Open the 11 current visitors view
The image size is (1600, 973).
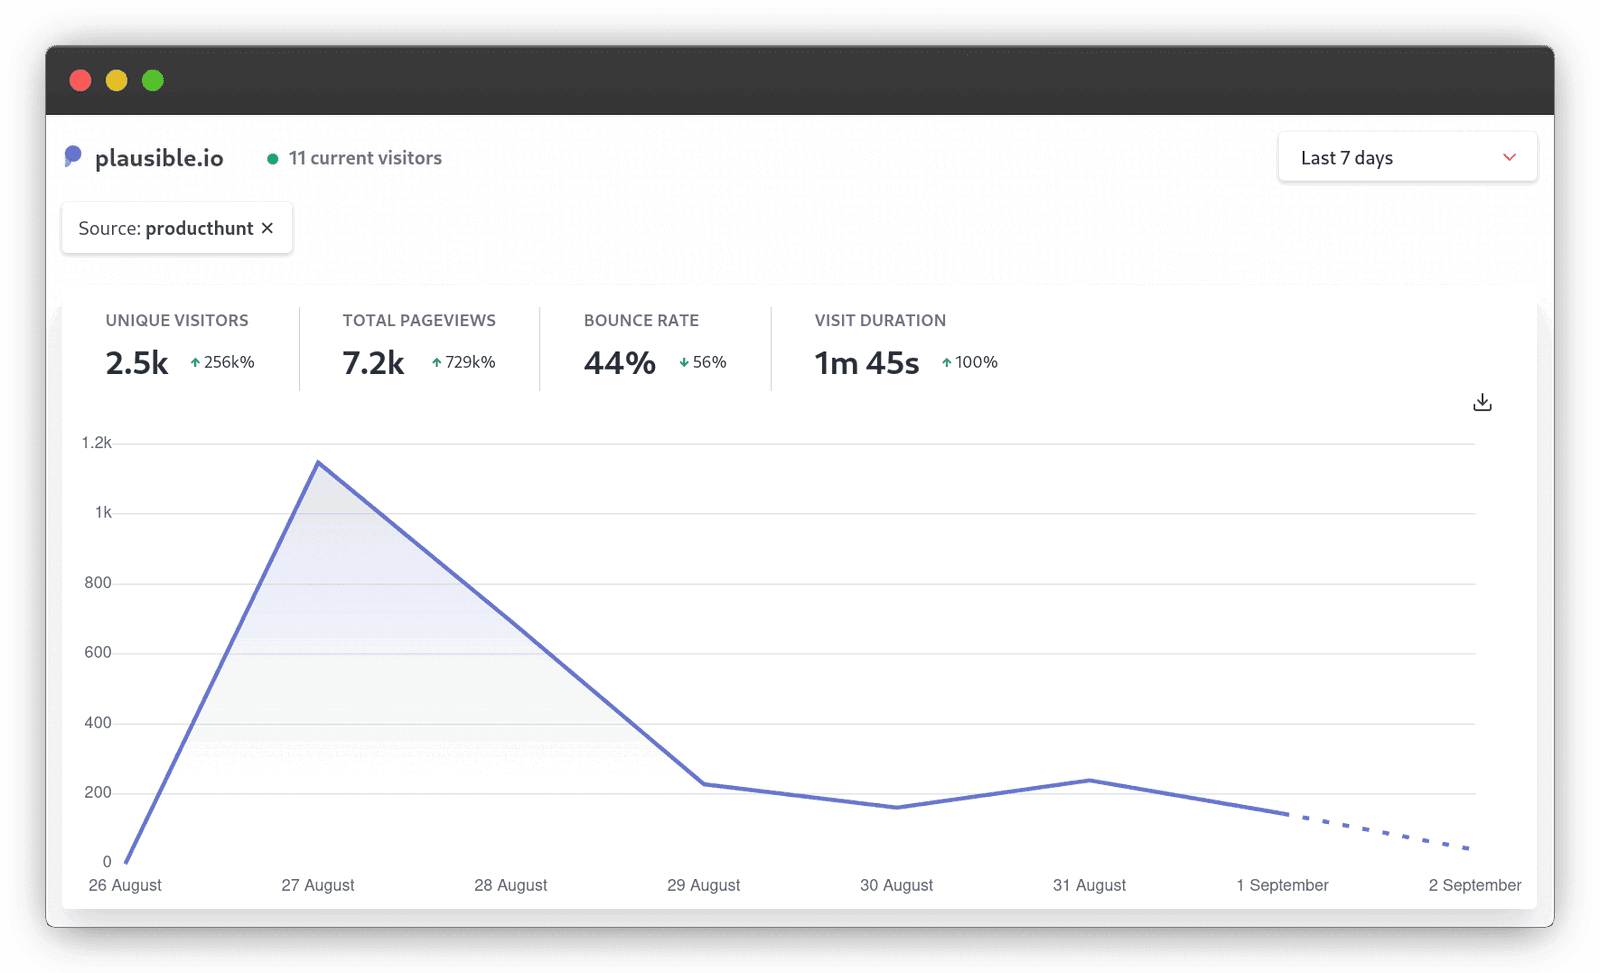click(364, 158)
